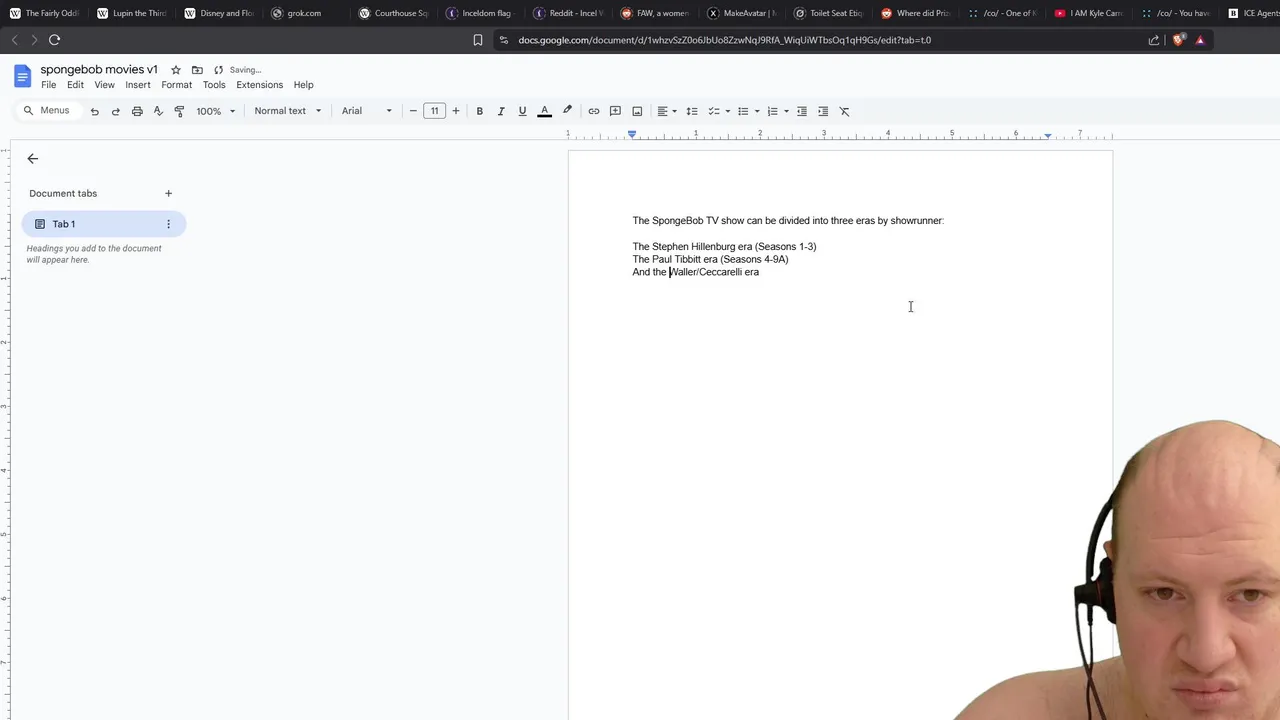Screen dimensions: 1280x720
Task: Decrease font size with minus button
Action: 413,111
